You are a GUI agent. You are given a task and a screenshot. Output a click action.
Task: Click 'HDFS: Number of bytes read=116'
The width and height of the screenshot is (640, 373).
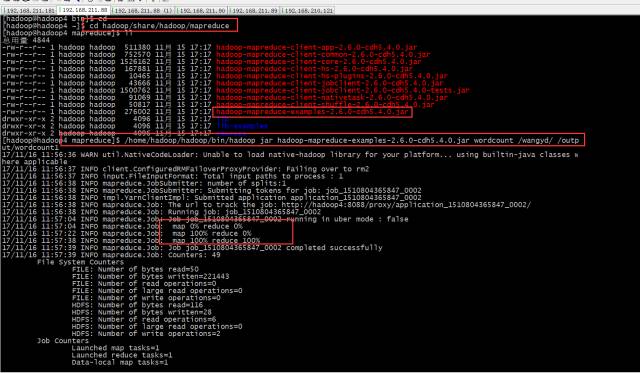pos(138,305)
